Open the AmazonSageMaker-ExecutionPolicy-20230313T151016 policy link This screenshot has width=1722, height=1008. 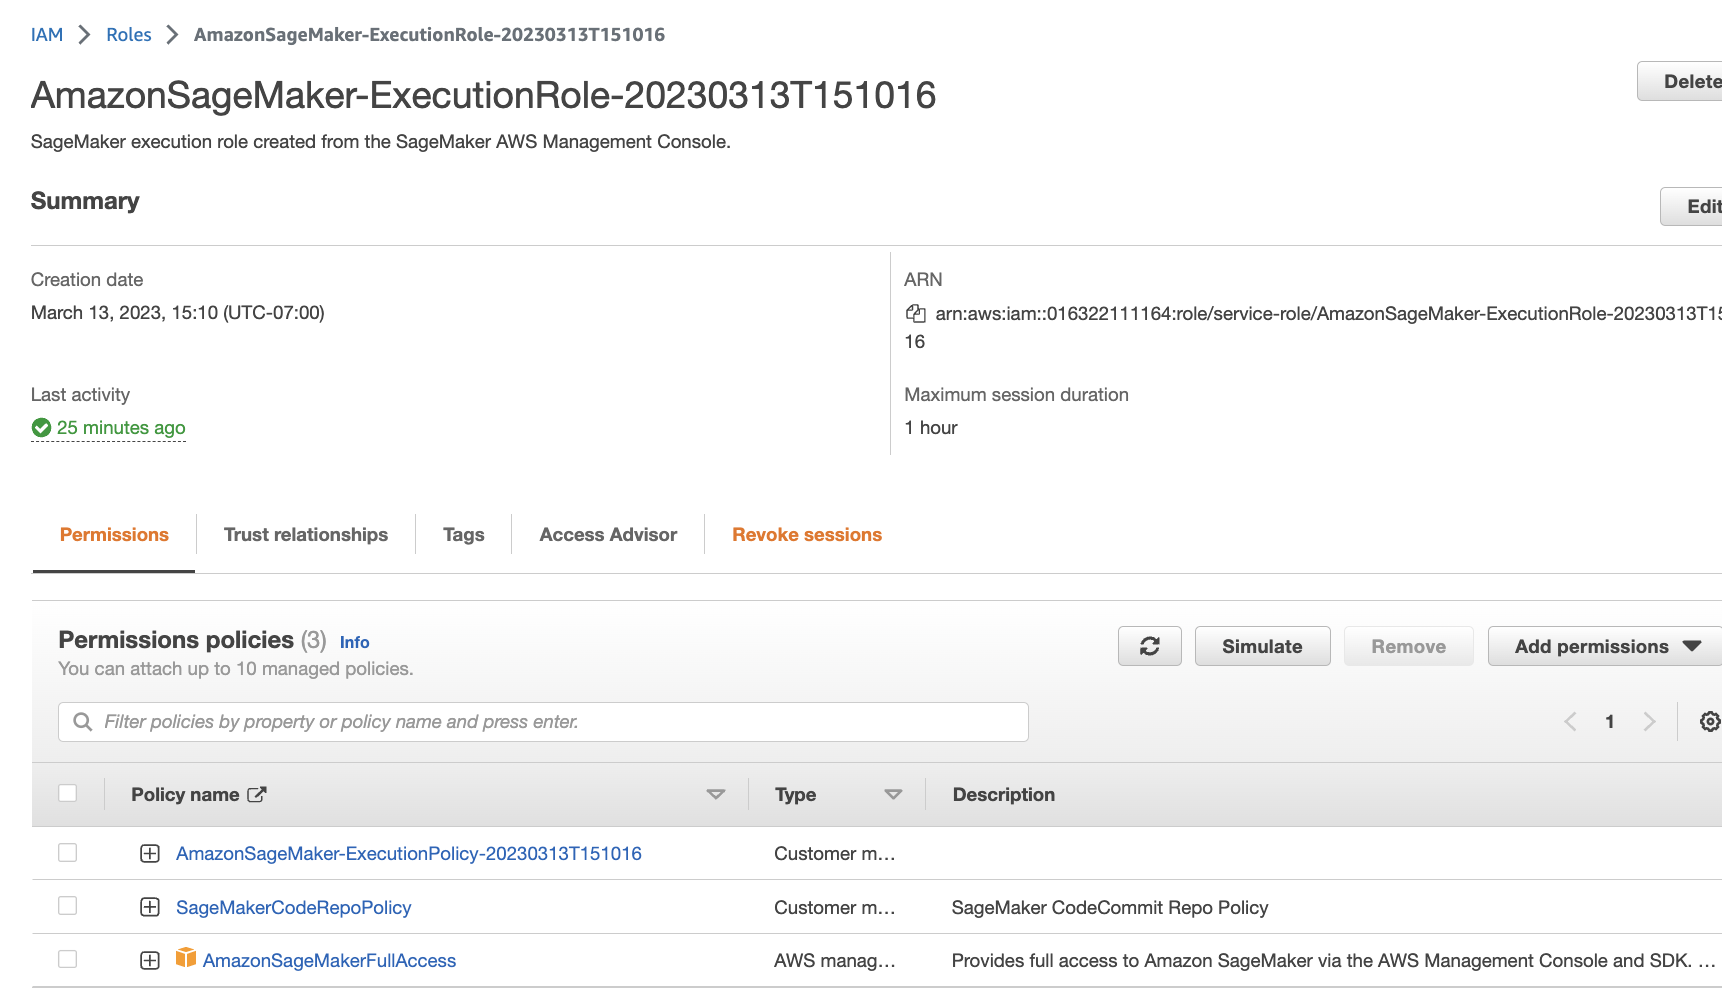pos(409,853)
